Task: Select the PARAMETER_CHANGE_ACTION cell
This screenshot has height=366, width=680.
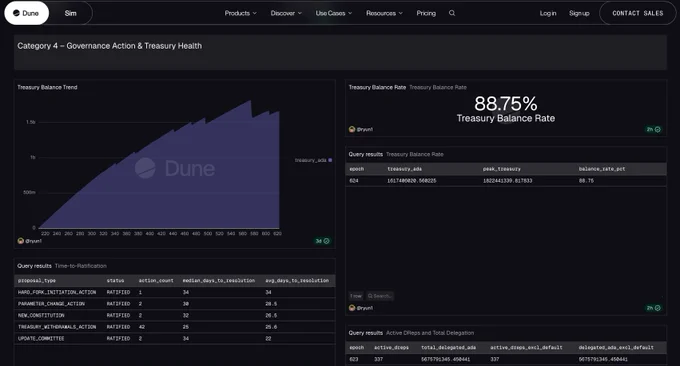Action: click(x=51, y=304)
